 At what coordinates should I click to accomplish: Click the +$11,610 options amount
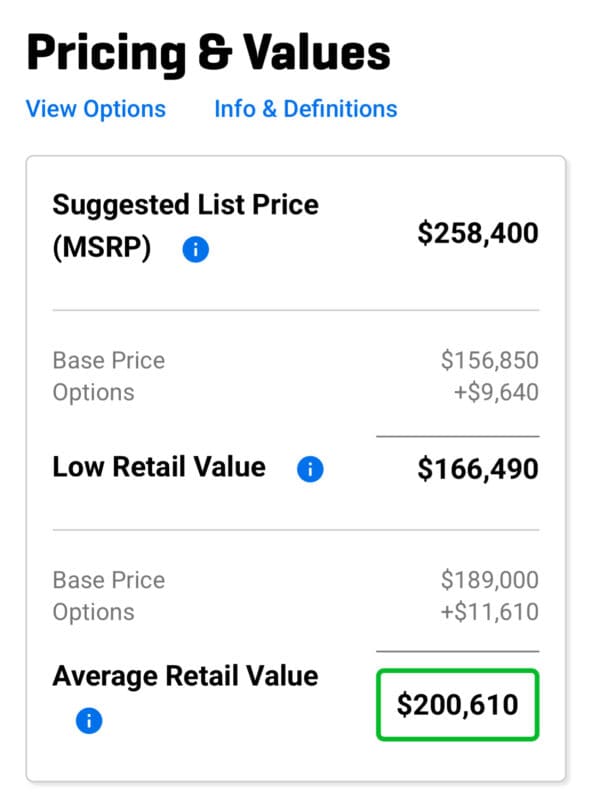489,612
